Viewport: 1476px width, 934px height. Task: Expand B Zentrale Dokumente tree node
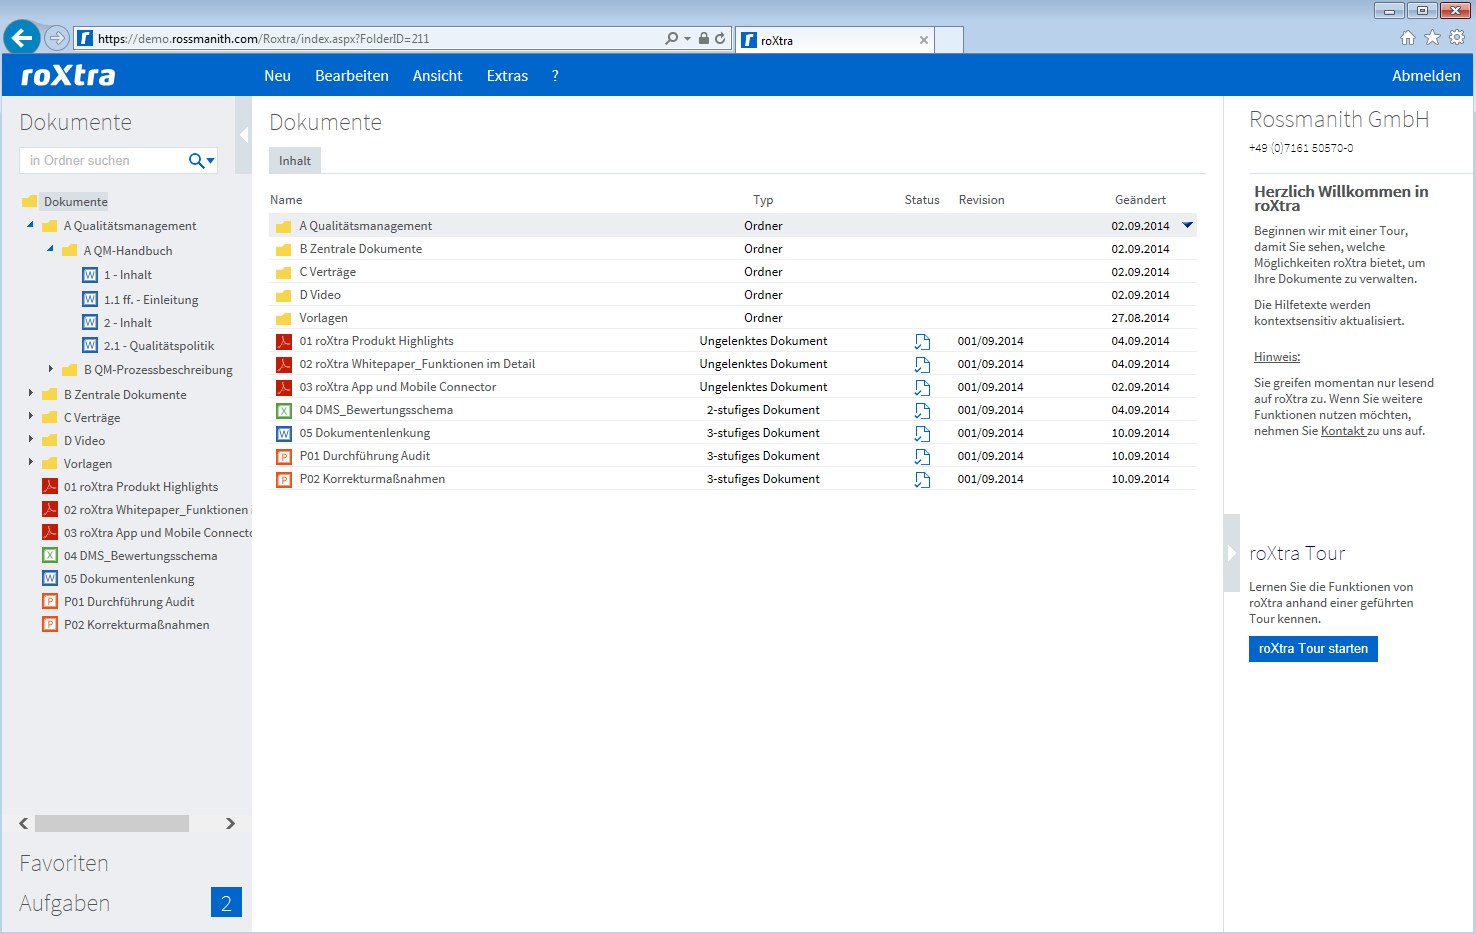click(31, 393)
